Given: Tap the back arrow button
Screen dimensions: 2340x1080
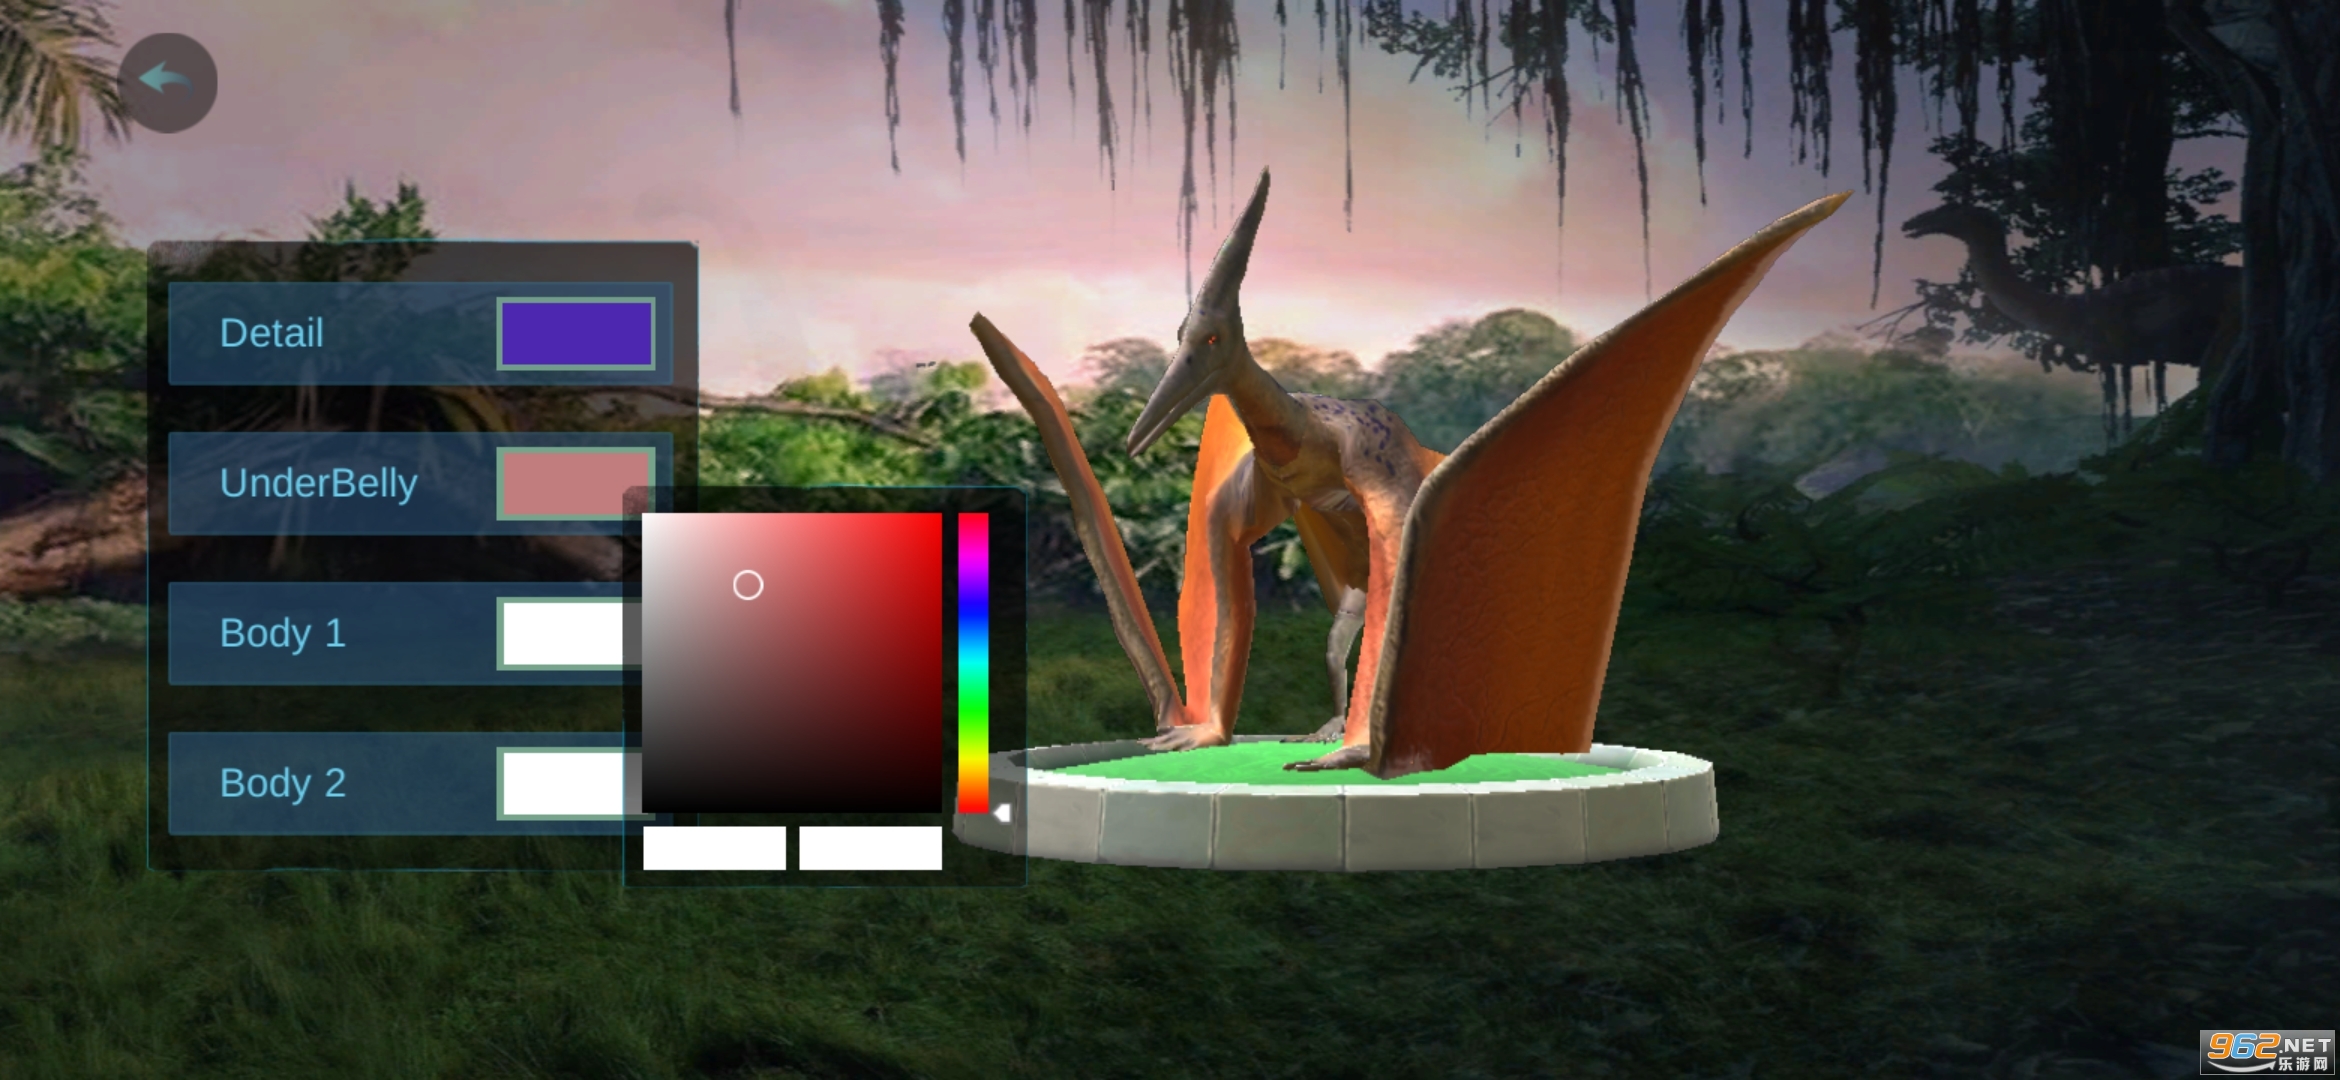Looking at the screenshot, I should tap(167, 83).
